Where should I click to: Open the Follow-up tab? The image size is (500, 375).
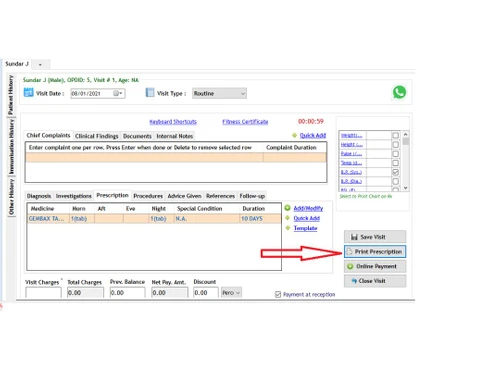252,196
